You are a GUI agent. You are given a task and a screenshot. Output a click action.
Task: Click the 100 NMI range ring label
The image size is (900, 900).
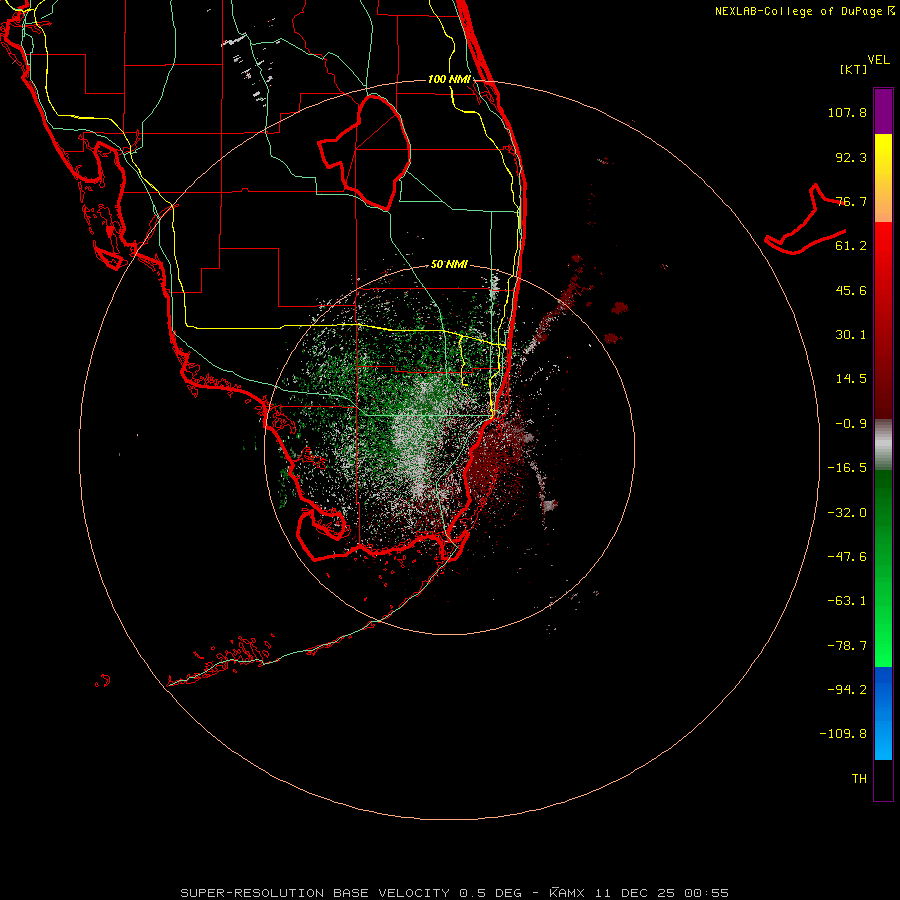449,79
